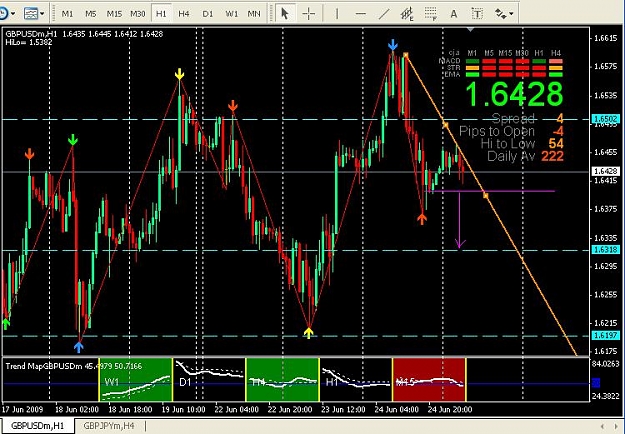Open the periods dropdown arrow
The height and width of the screenshot is (434, 625).
(x=13, y=14)
